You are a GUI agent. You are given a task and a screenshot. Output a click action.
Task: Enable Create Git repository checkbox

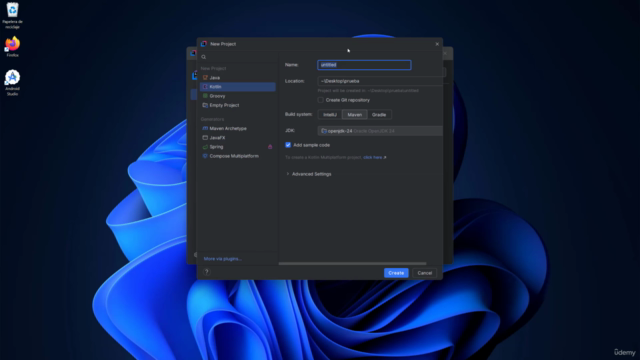coord(321,100)
